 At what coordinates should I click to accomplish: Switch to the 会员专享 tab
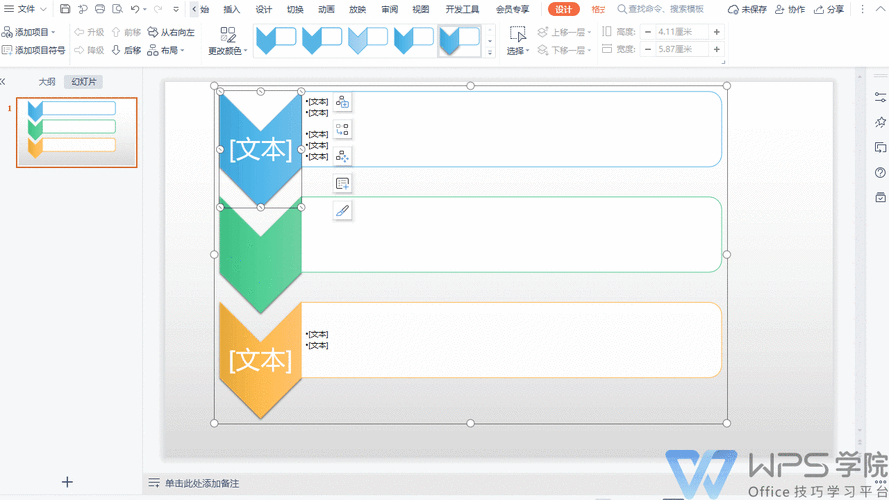click(513, 10)
